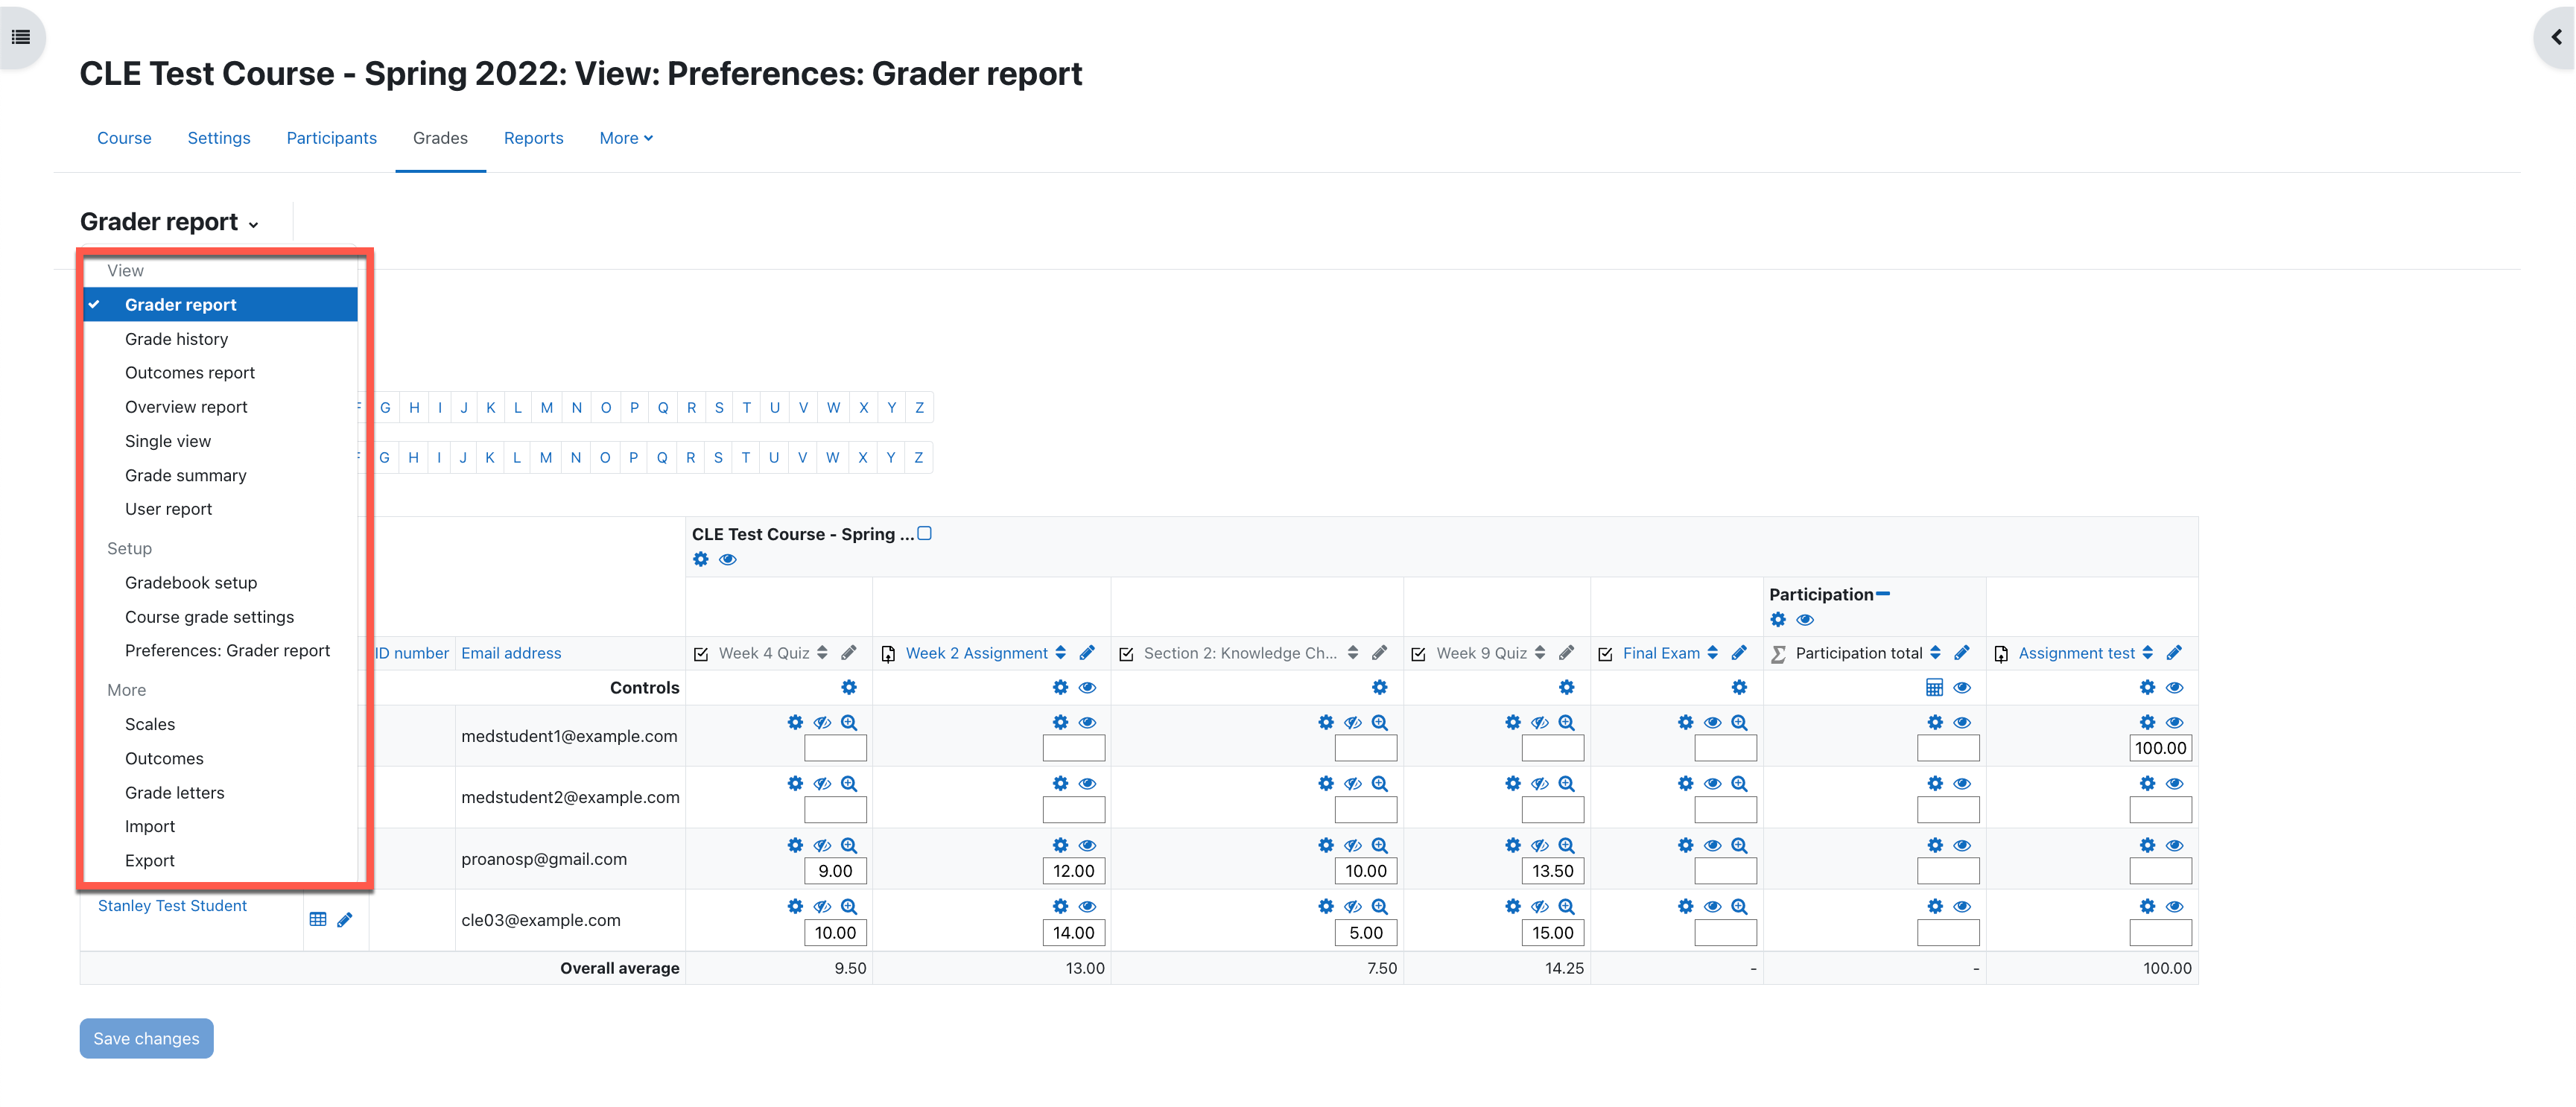2576x1107 pixels.
Task: Edit Assignment test column with pencil icon
Action: pos(2175,653)
